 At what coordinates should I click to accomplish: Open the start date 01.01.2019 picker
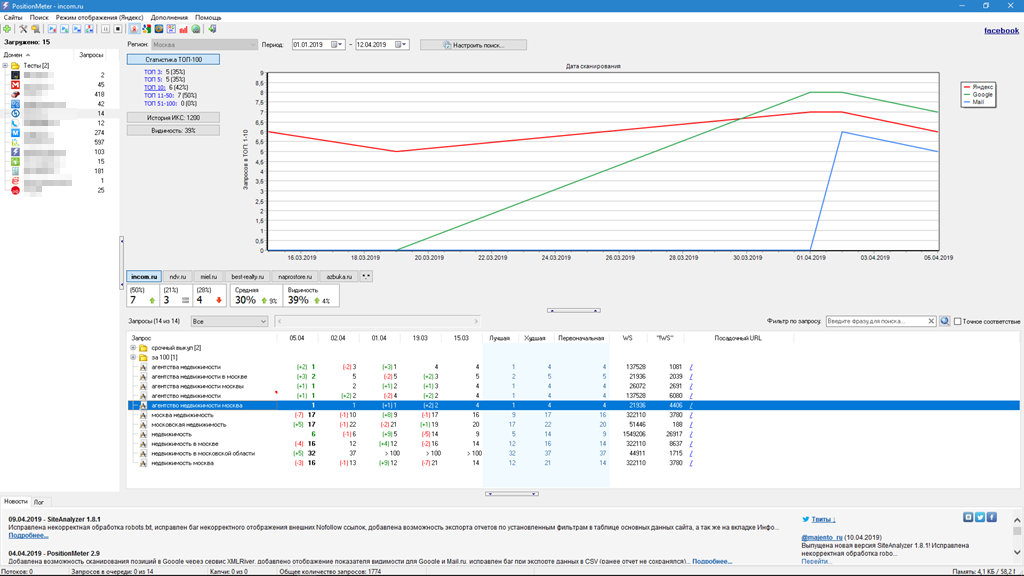(337, 45)
